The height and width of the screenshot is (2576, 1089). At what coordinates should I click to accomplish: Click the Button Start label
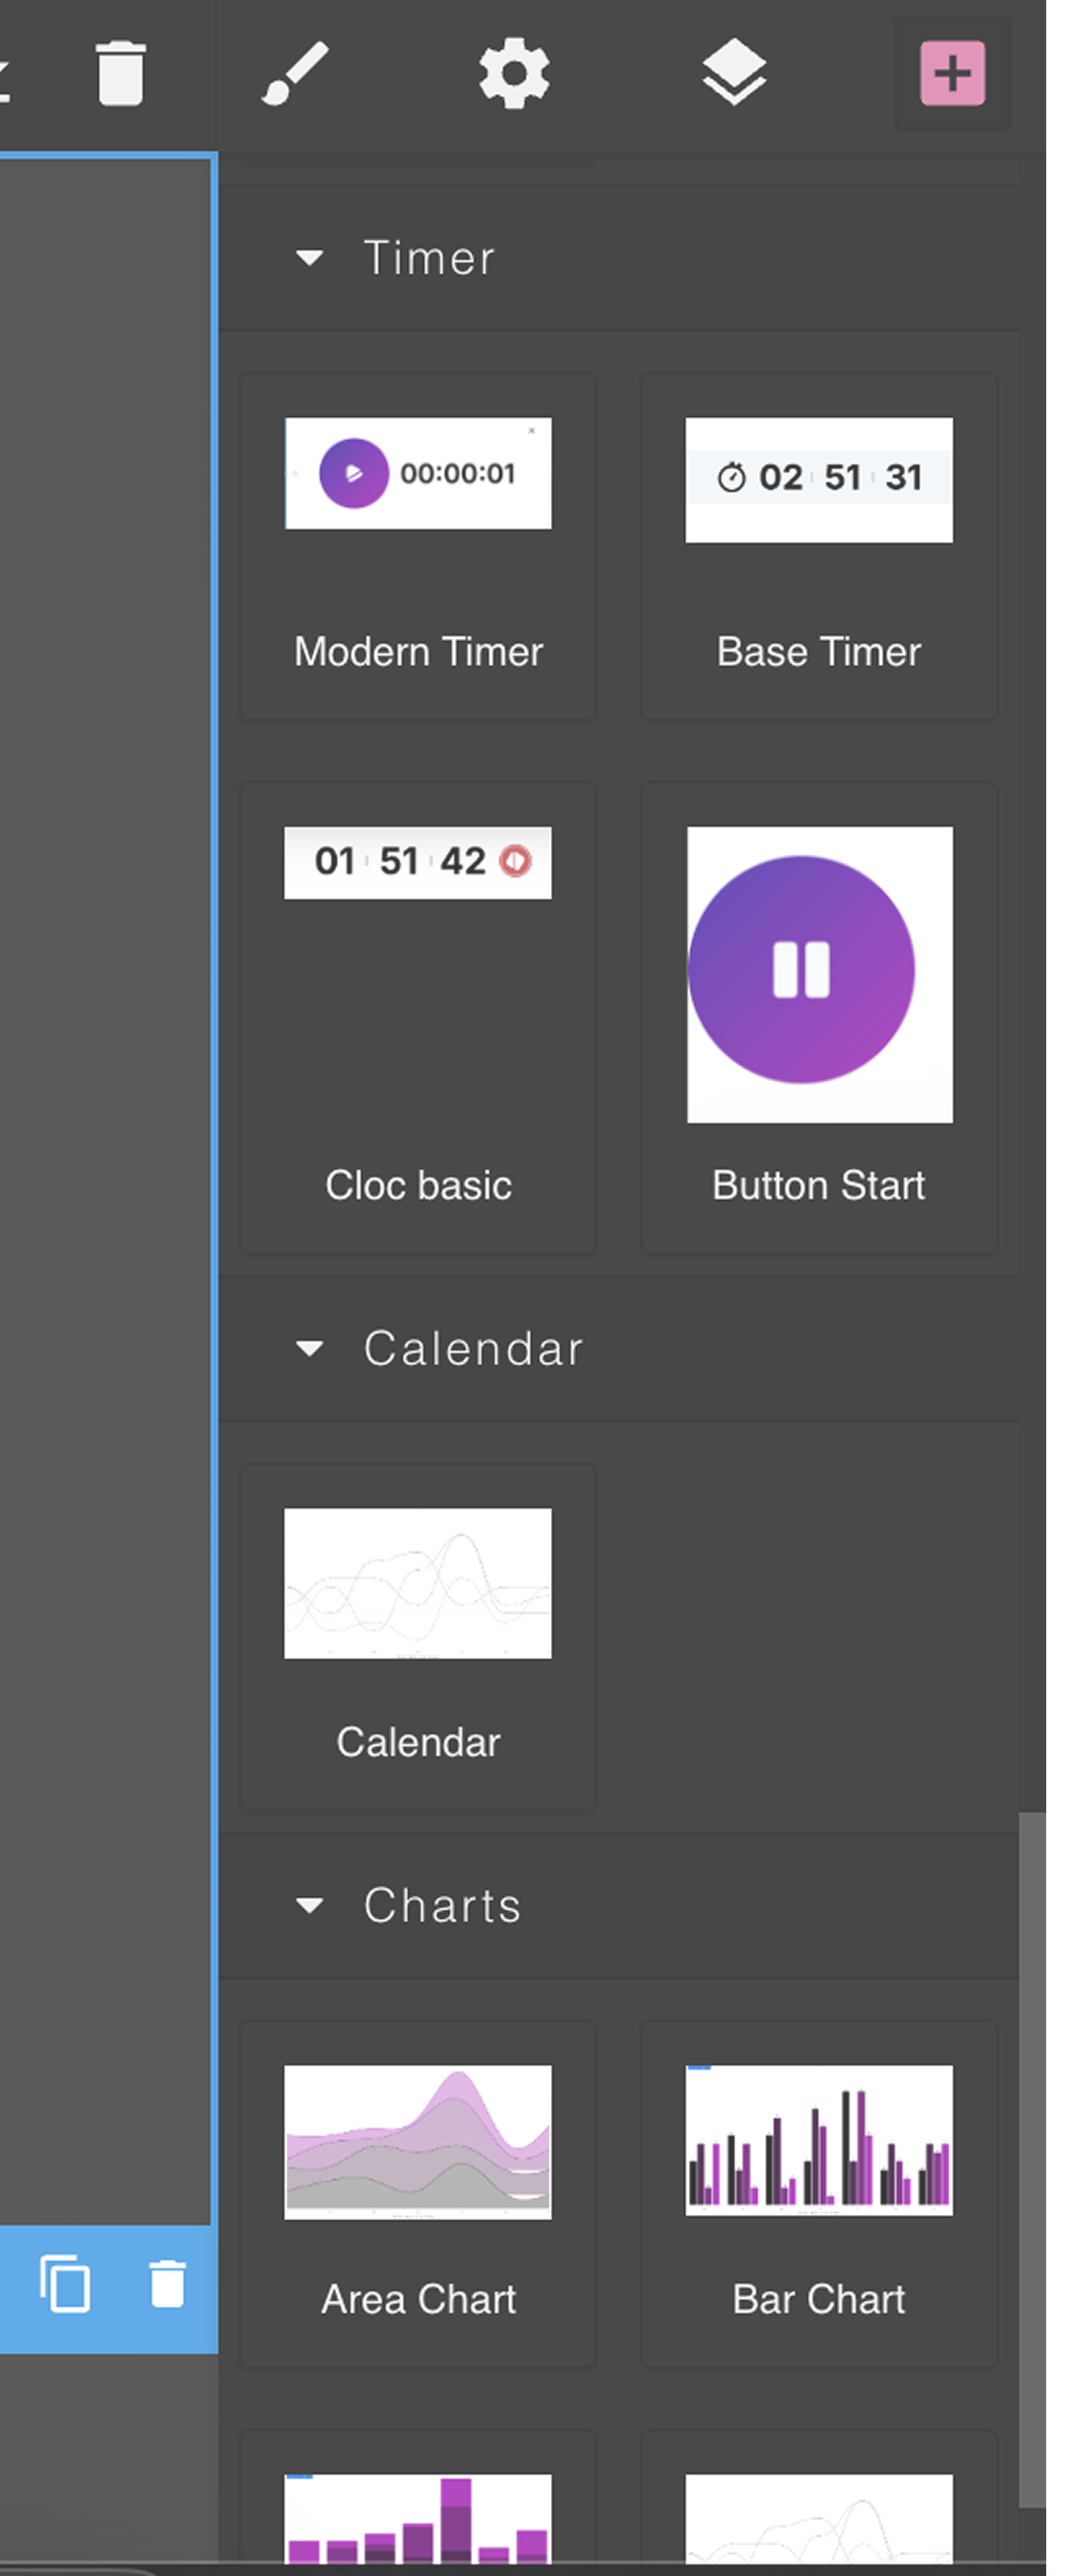[x=819, y=1186]
